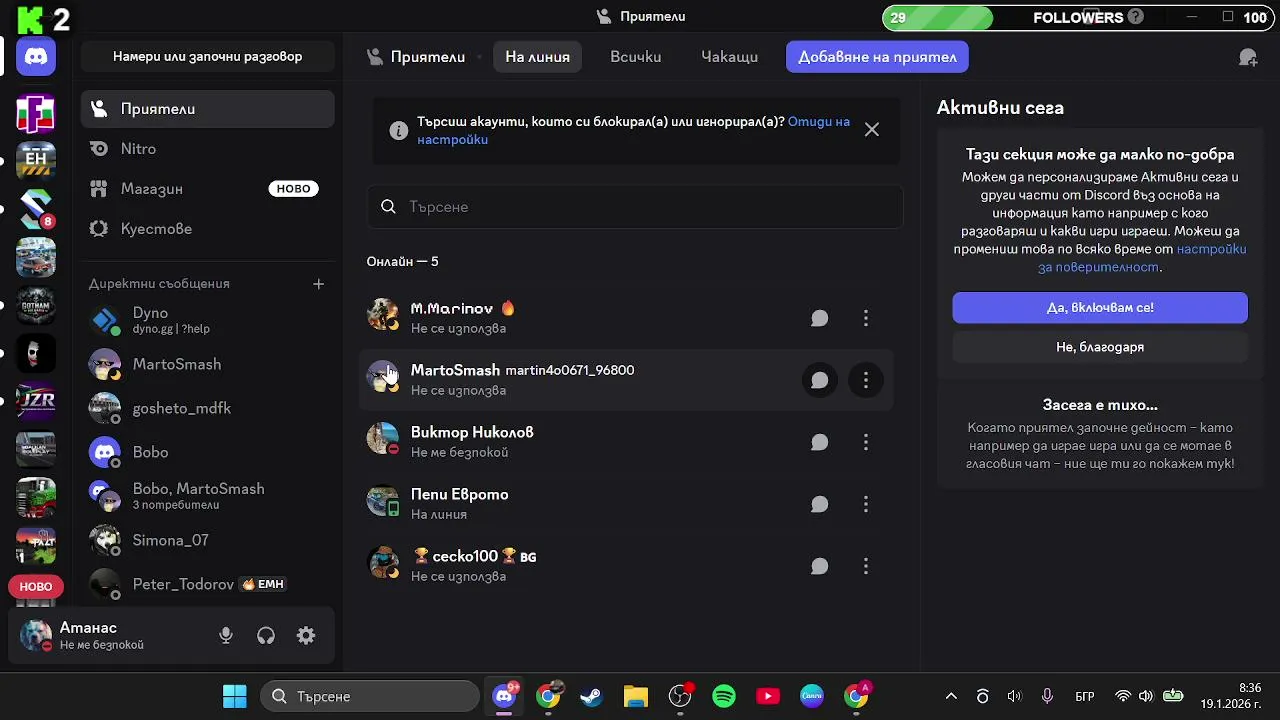The width and height of the screenshot is (1280, 720).
Task: Open the Gotham server icon
Action: [x=36, y=304]
